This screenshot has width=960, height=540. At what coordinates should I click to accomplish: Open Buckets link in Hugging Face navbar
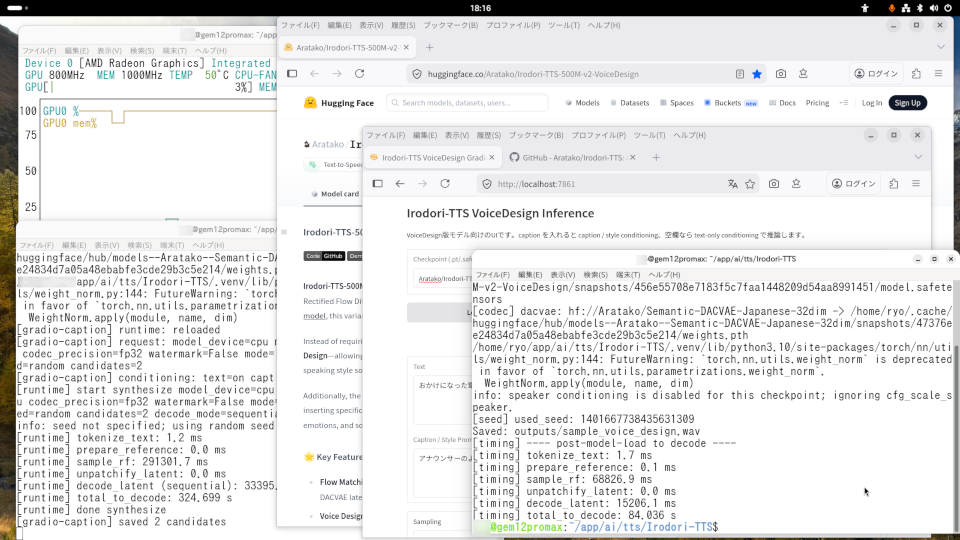click(730, 103)
